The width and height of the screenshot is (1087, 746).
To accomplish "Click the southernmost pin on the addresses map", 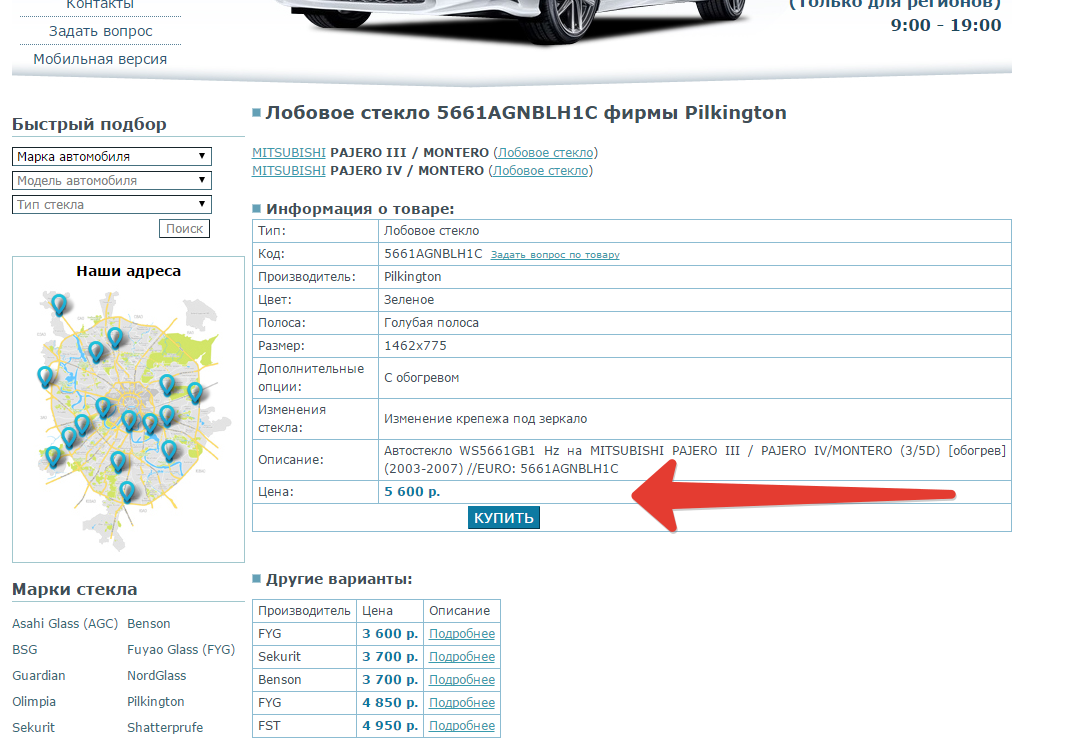I will pos(126,490).
